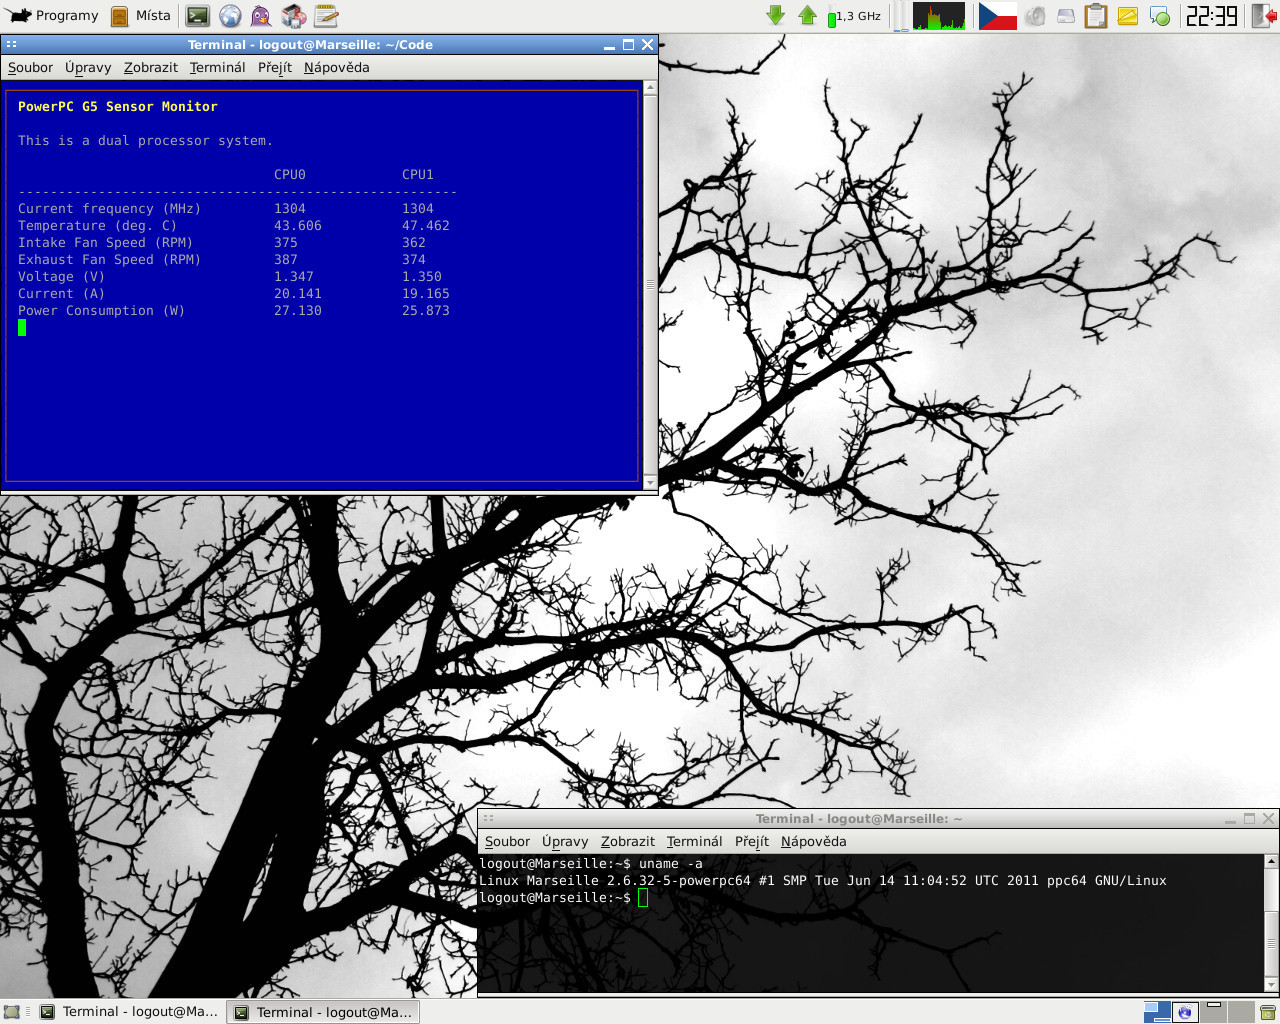
Task: Open the Programy applications menu
Action: point(55,16)
